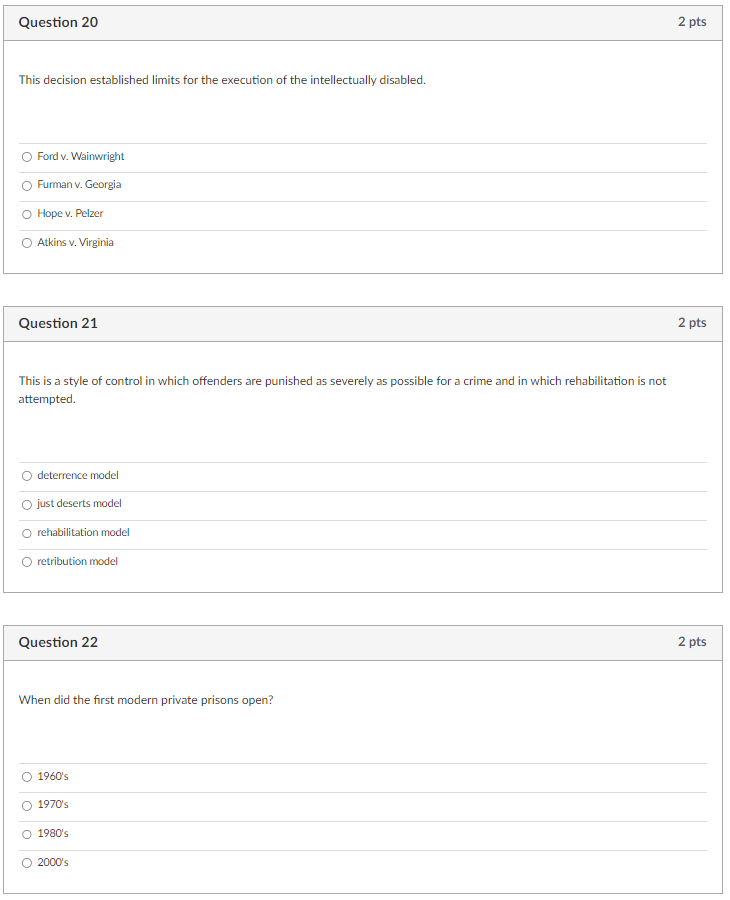Screen dimensions: 730x900
Task: Click the Question 20 header
Action: pyautogui.click(x=57, y=21)
